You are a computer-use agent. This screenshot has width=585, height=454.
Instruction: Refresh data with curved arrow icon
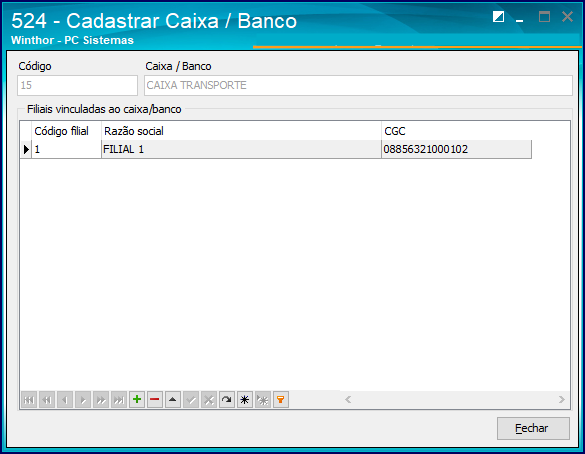[x=226, y=400]
